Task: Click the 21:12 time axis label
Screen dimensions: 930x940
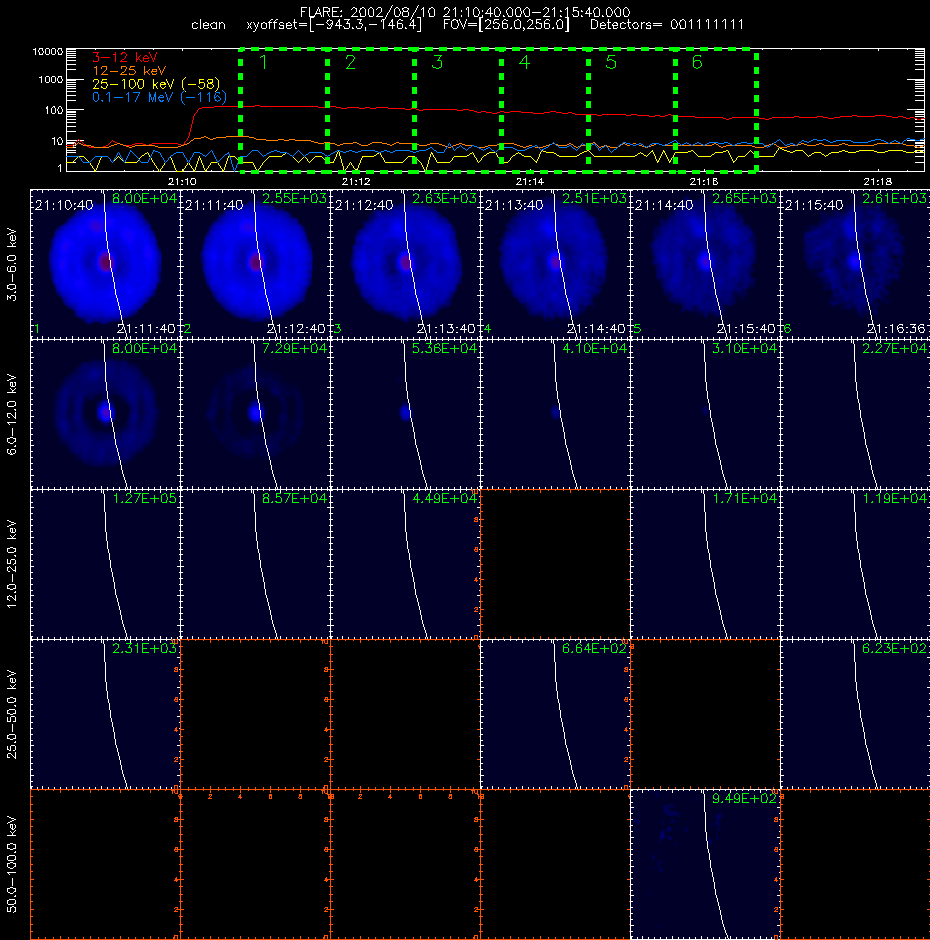Action: coord(356,181)
